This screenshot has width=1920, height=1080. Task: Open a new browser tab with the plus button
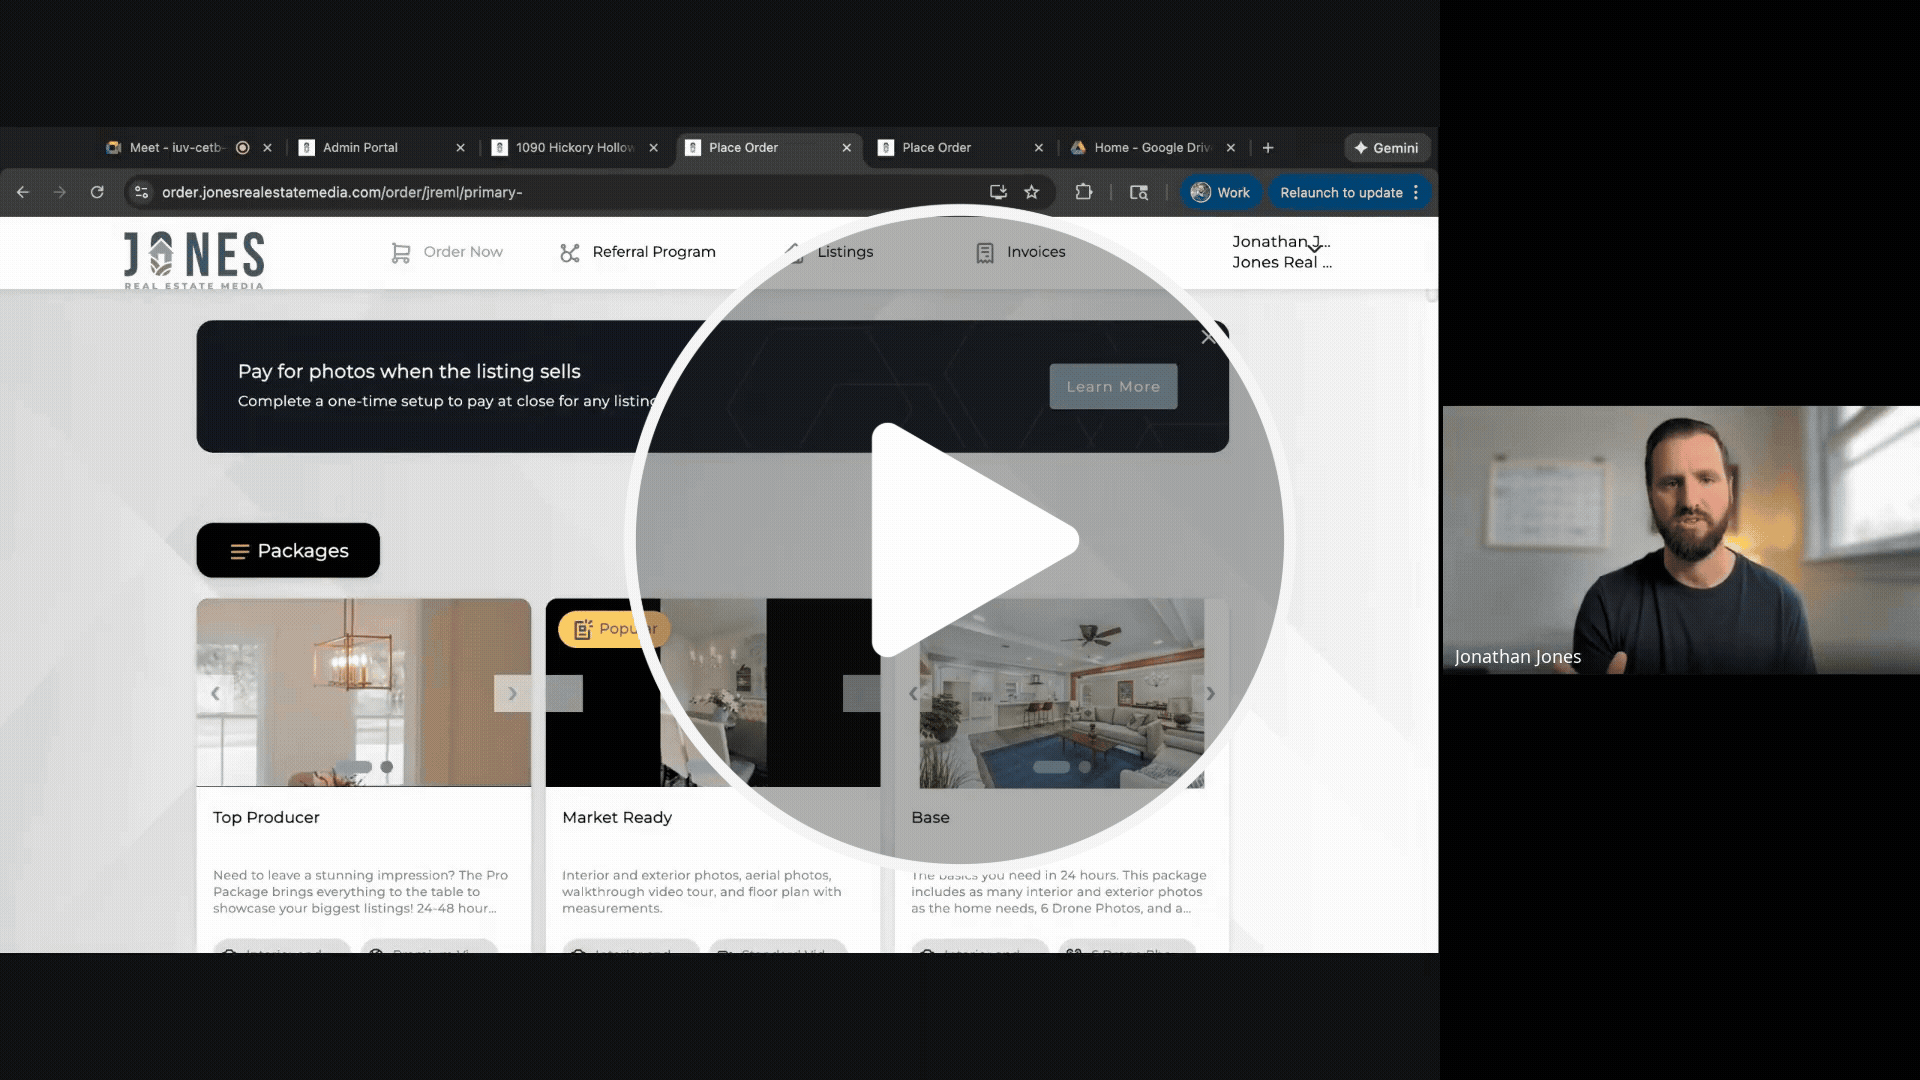1268,148
